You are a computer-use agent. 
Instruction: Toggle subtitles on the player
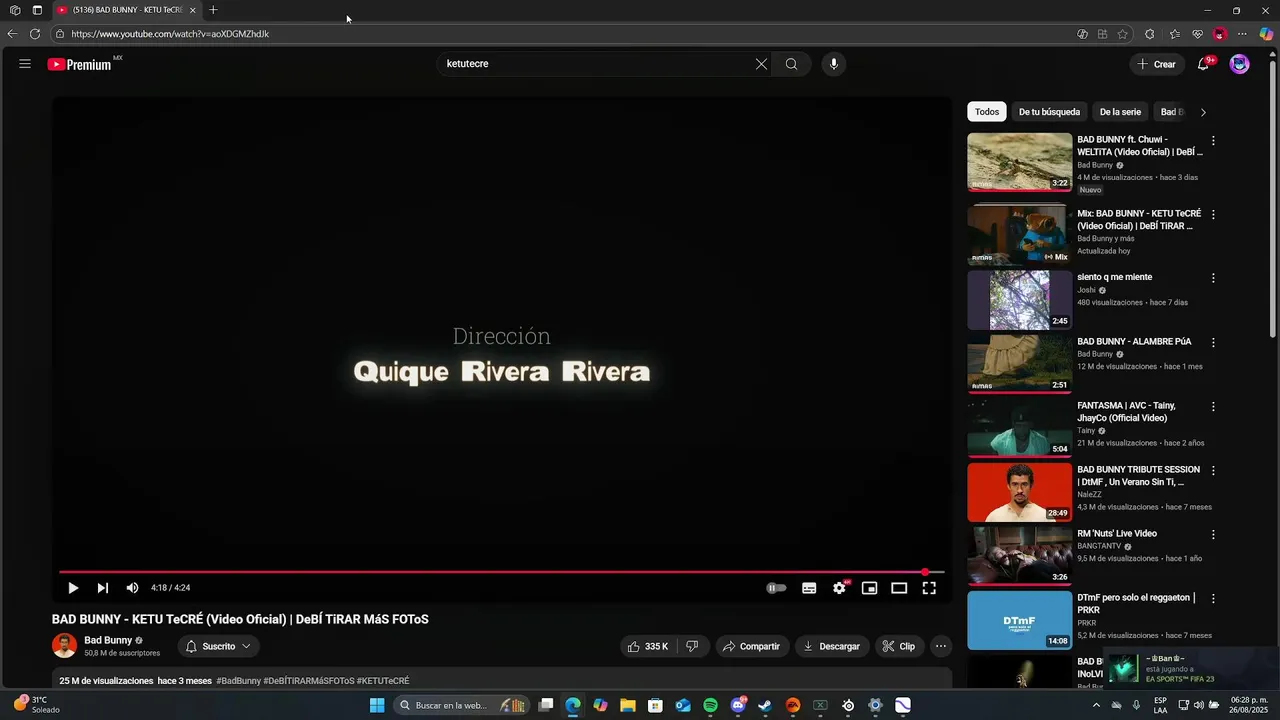pos(809,588)
